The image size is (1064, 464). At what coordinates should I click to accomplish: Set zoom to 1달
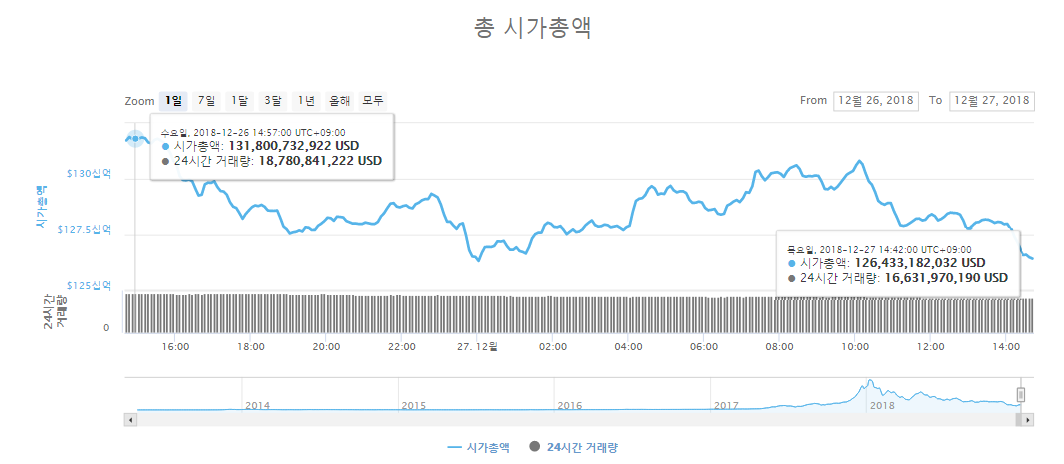coord(240,101)
